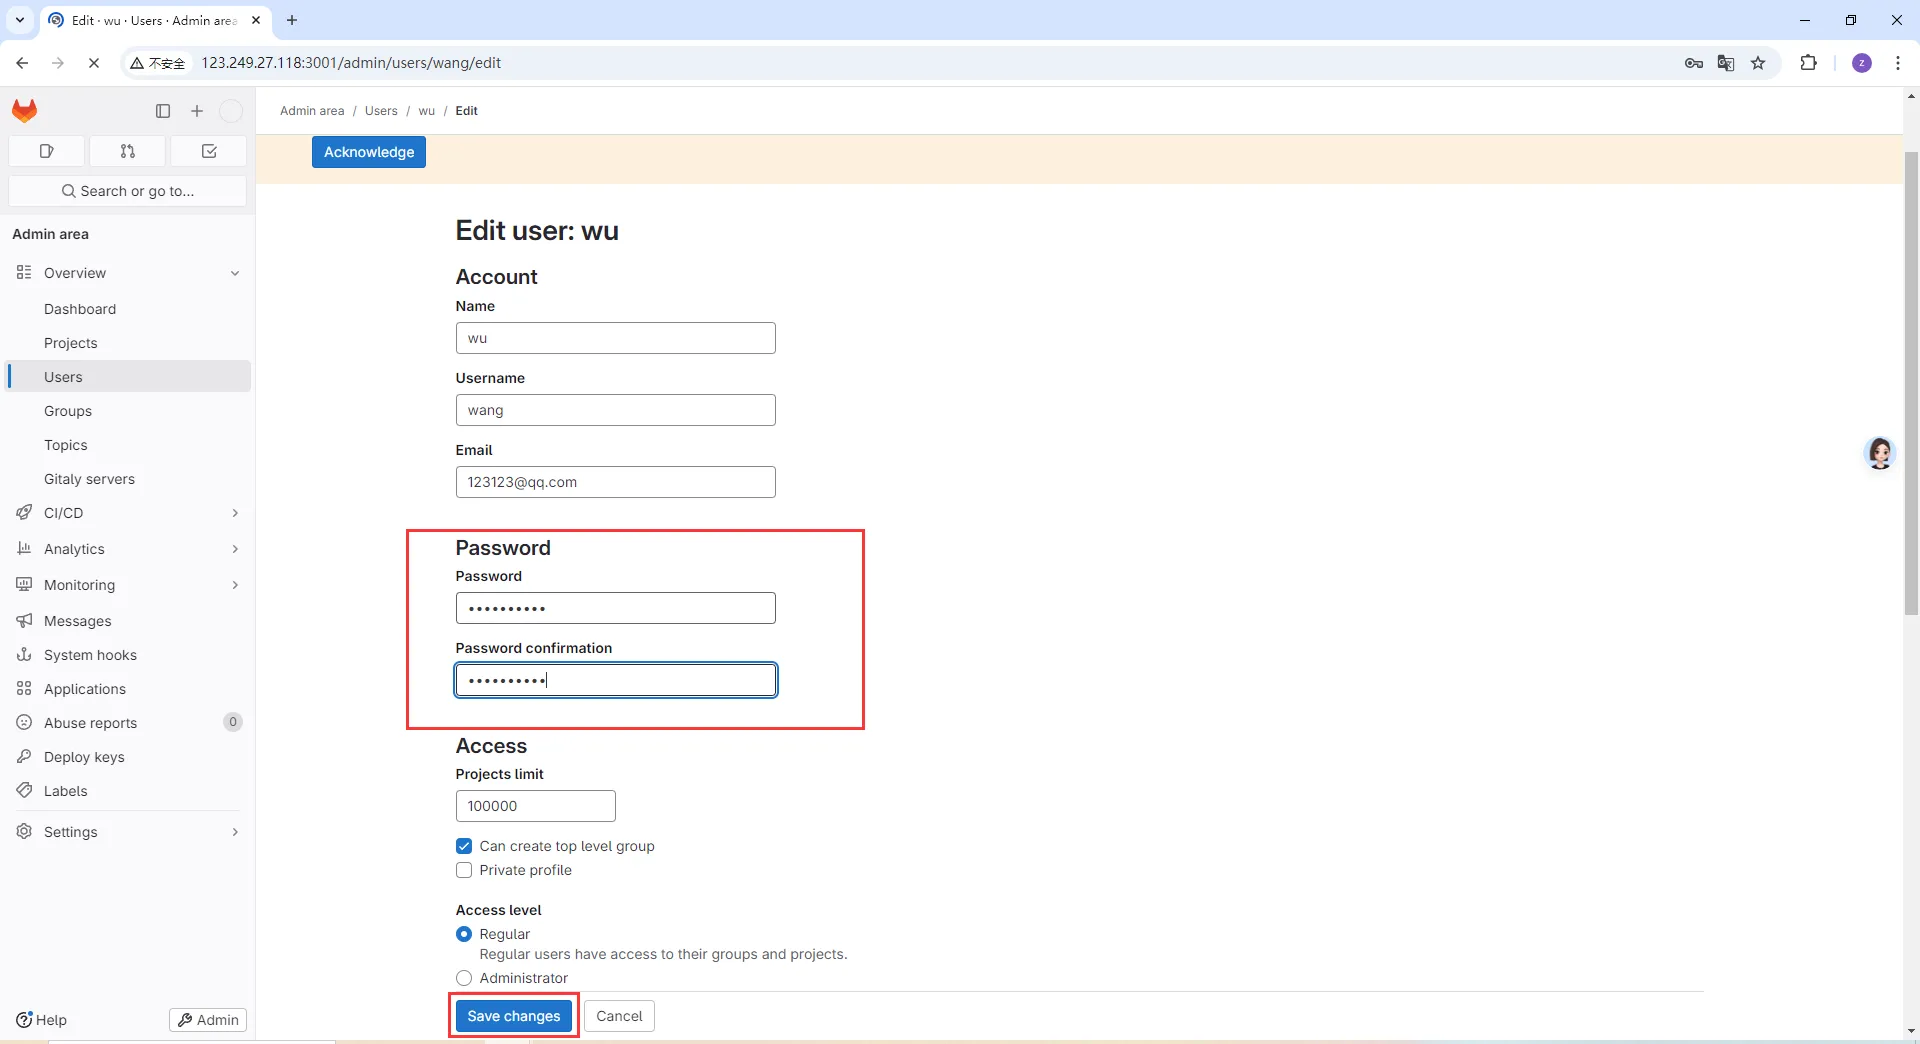Viewport: 1920px width, 1044px height.
Task: Open Messages in the admin sidebar
Action: (127, 621)
